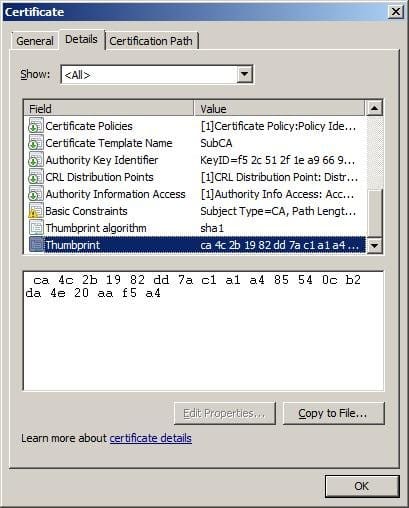Confirm with the OK button
This screenshot has width=409, height=508.
pos(362,486)
